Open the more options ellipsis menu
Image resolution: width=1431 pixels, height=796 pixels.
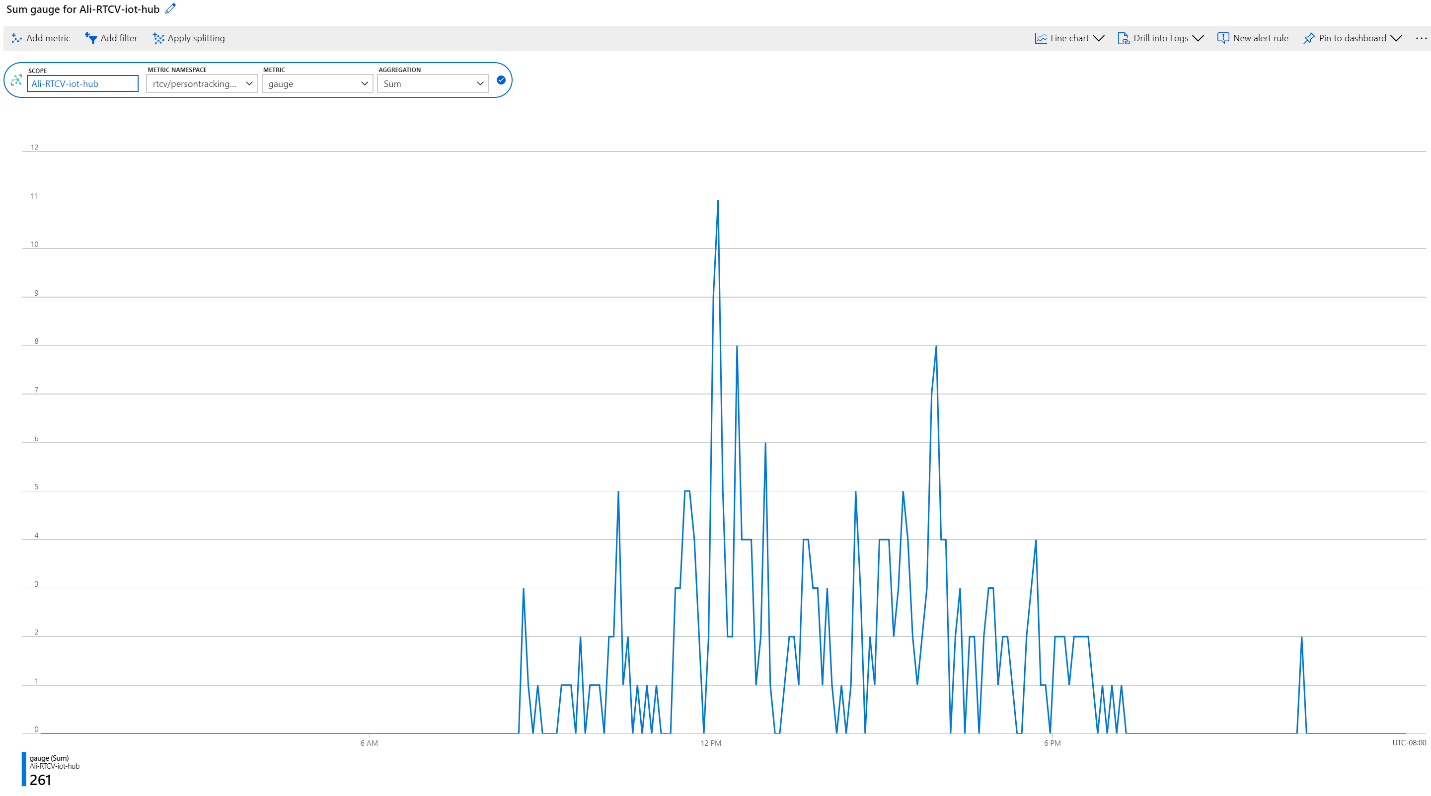1421,38
